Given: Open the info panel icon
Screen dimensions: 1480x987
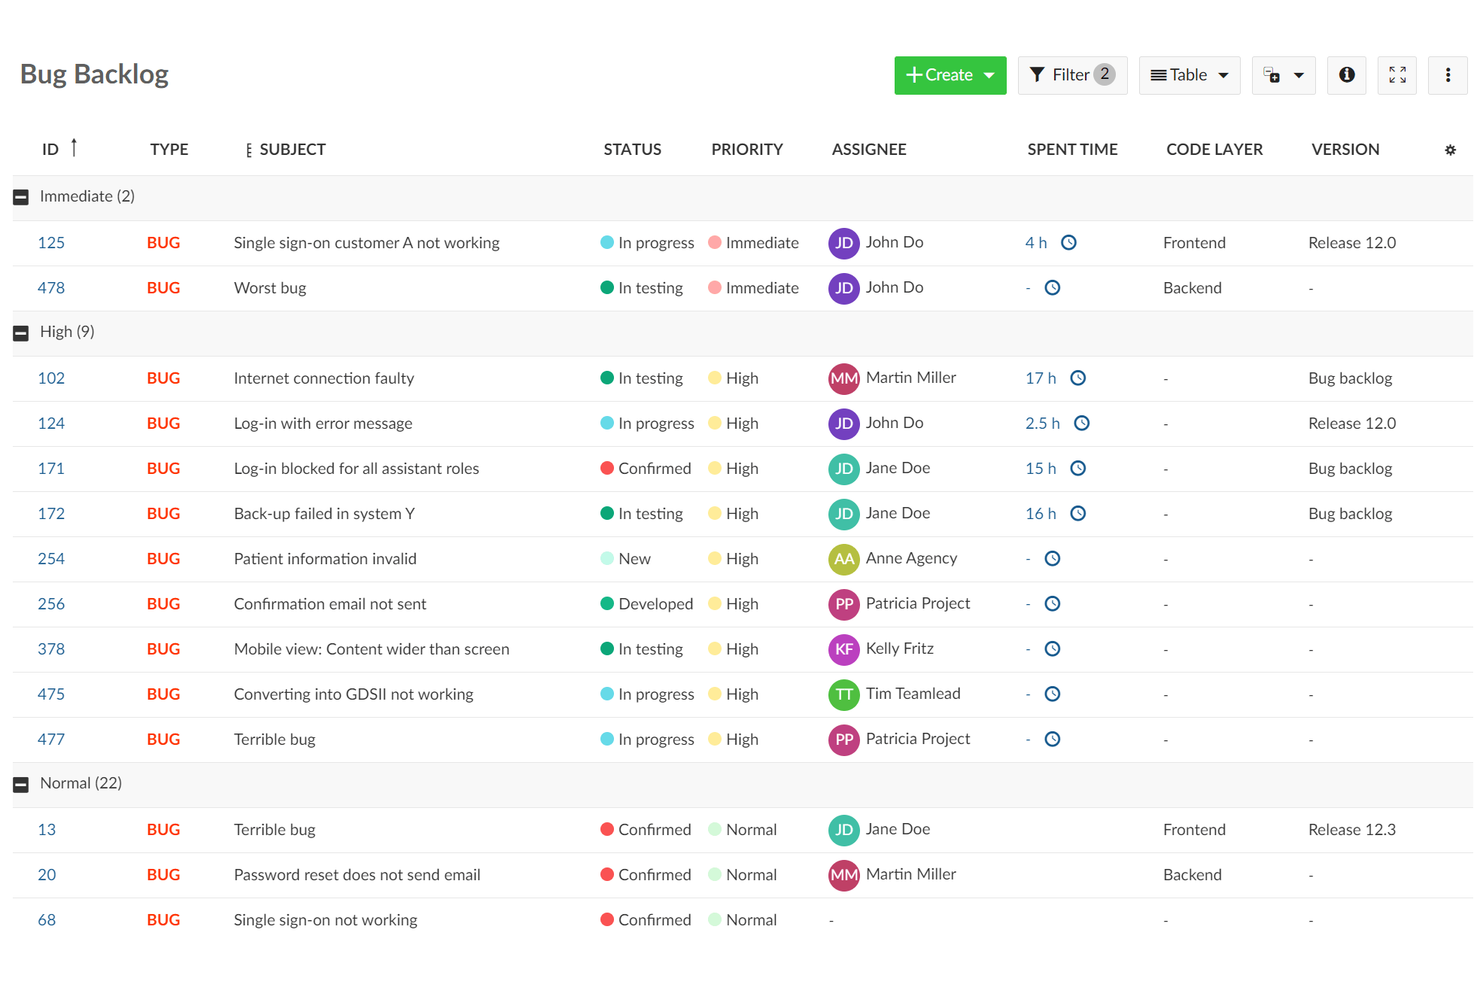Looking at the screenshot, I should pos(1346,75).
